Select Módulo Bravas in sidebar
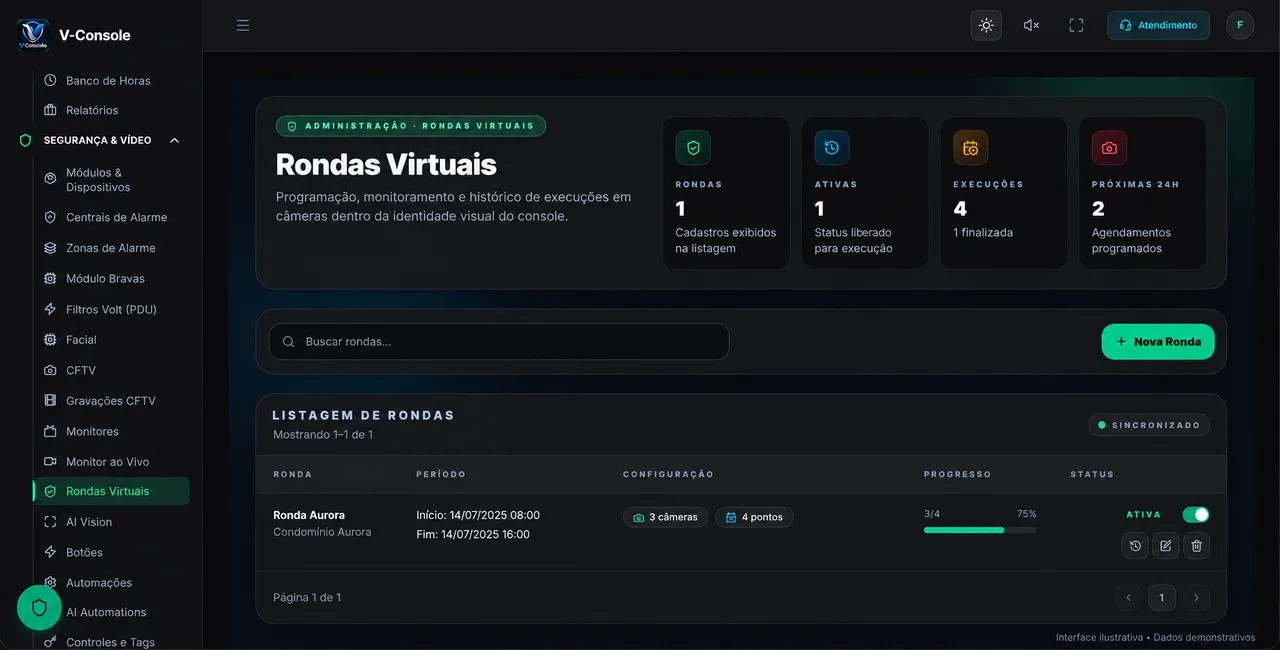 click(105, 278)
